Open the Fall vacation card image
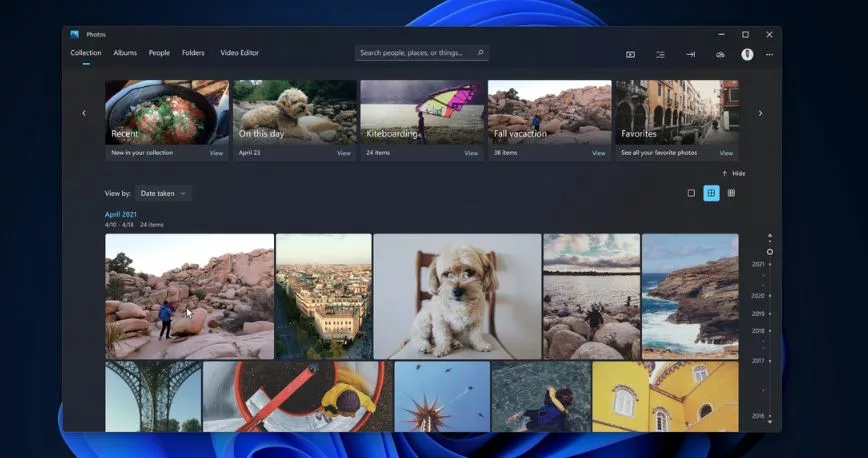Screen dimensions: 868x458 [550, 112]
